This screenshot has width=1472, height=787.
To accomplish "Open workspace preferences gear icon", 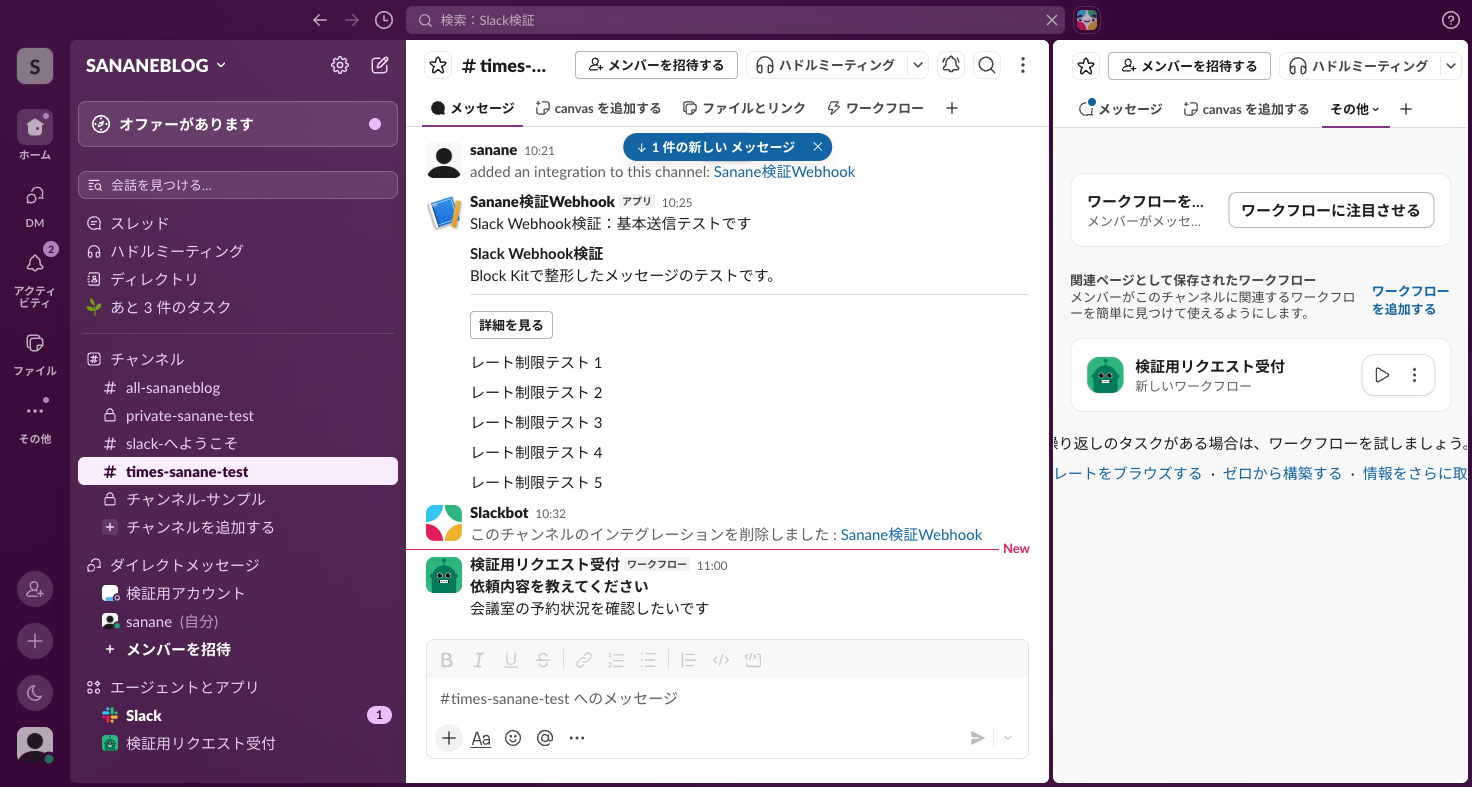I will 340,65.
